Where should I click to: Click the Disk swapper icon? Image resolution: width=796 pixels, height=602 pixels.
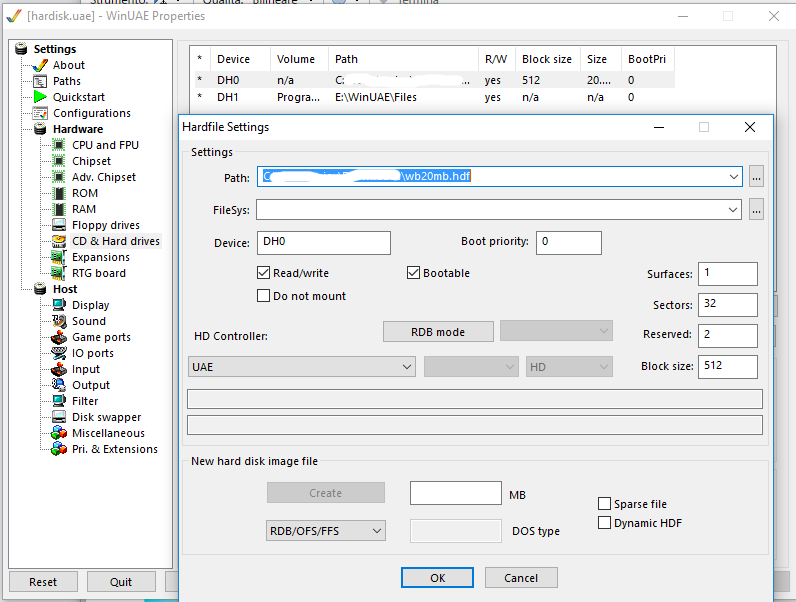[x=59, y=417]
